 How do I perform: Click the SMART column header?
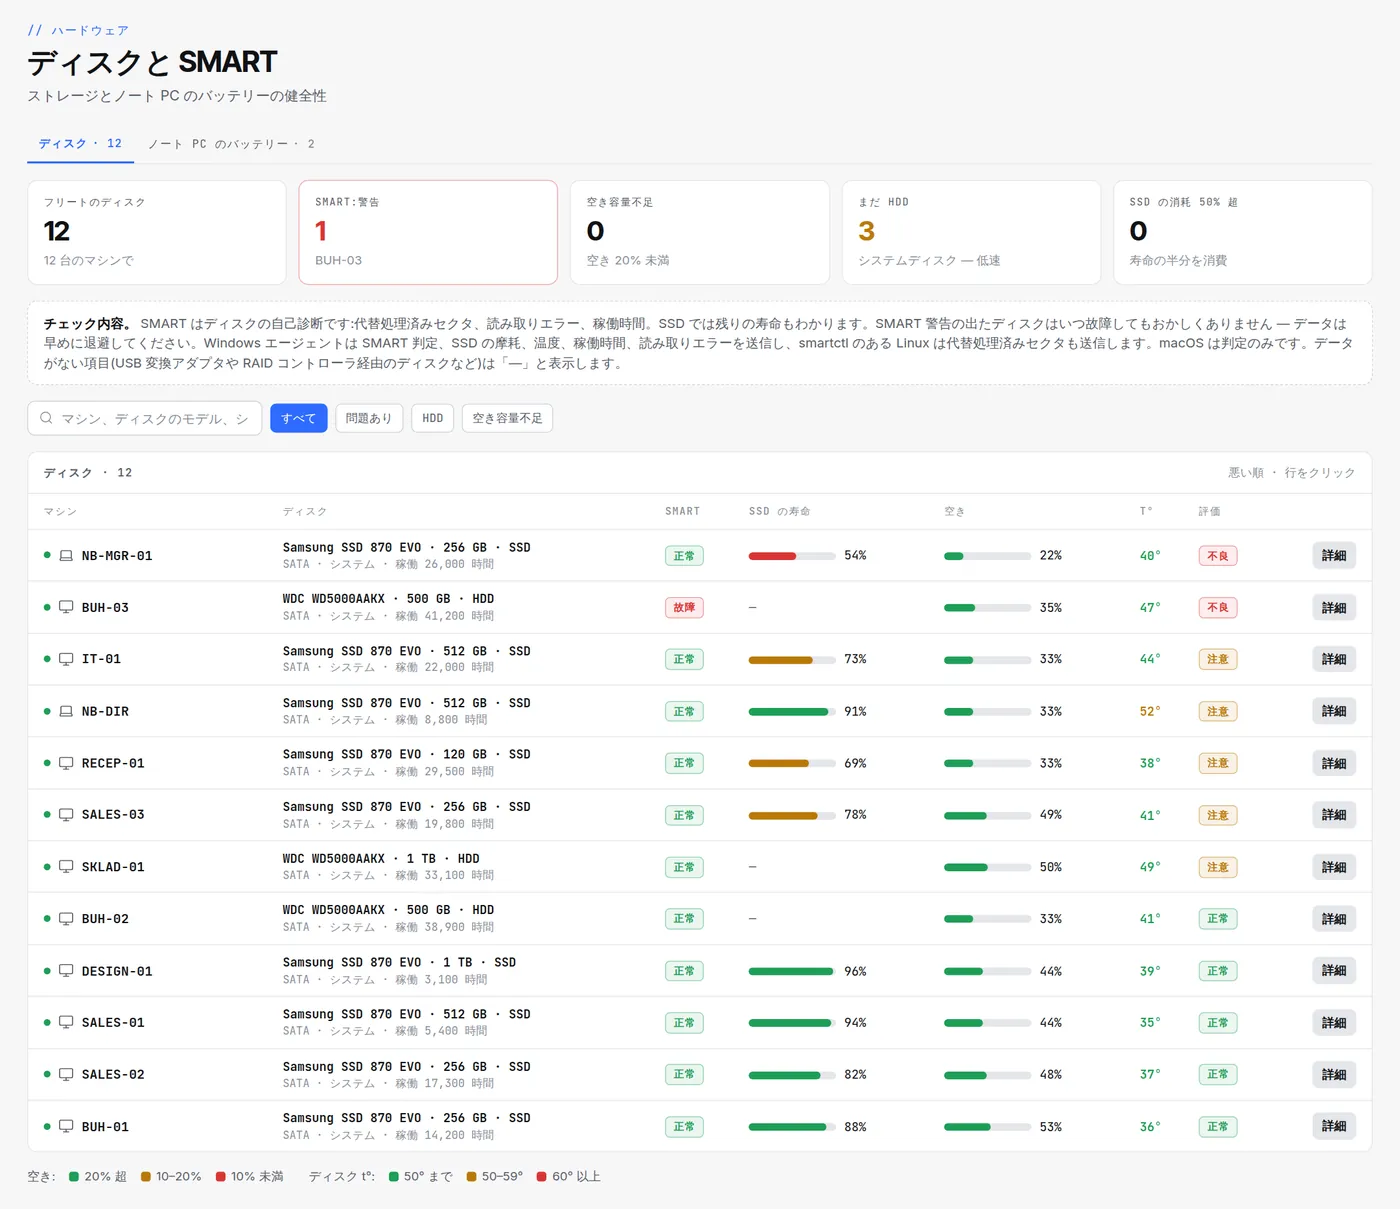point(683,511)
